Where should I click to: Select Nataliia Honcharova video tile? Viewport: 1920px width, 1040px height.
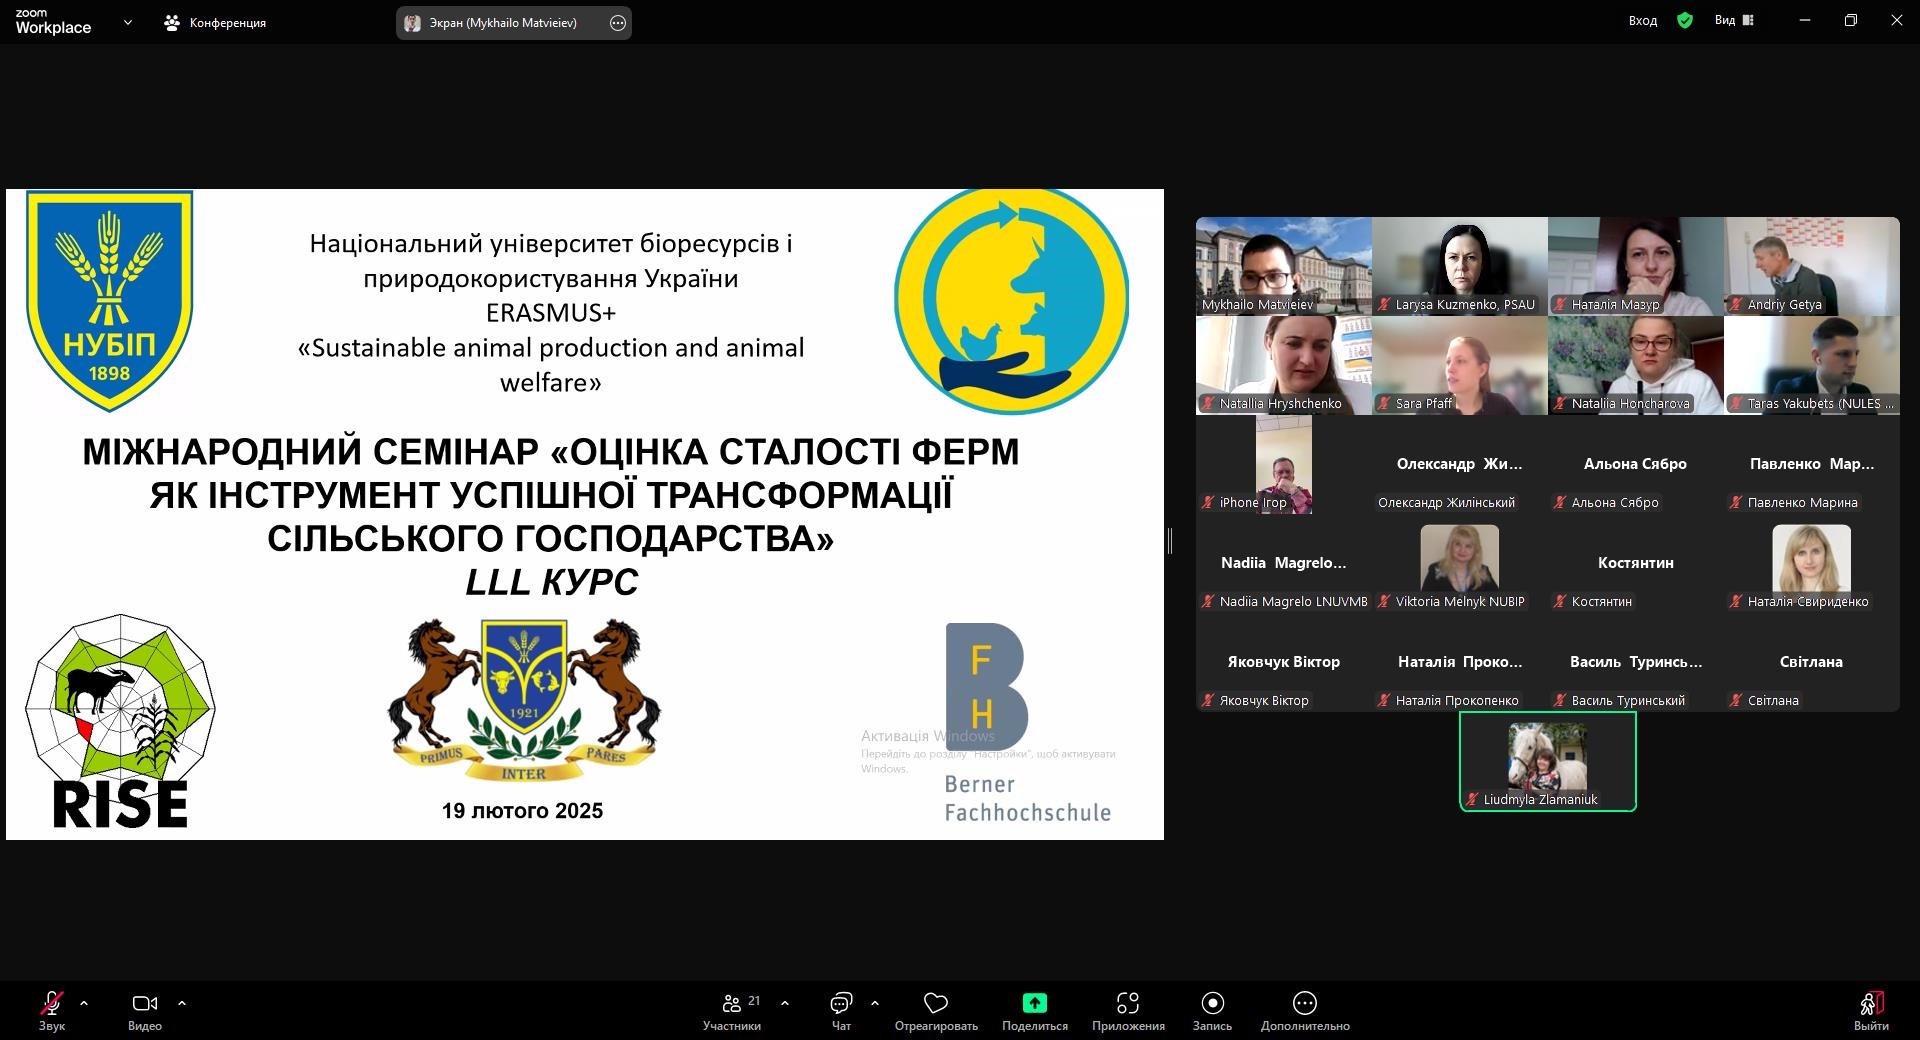pos(1636,365)
